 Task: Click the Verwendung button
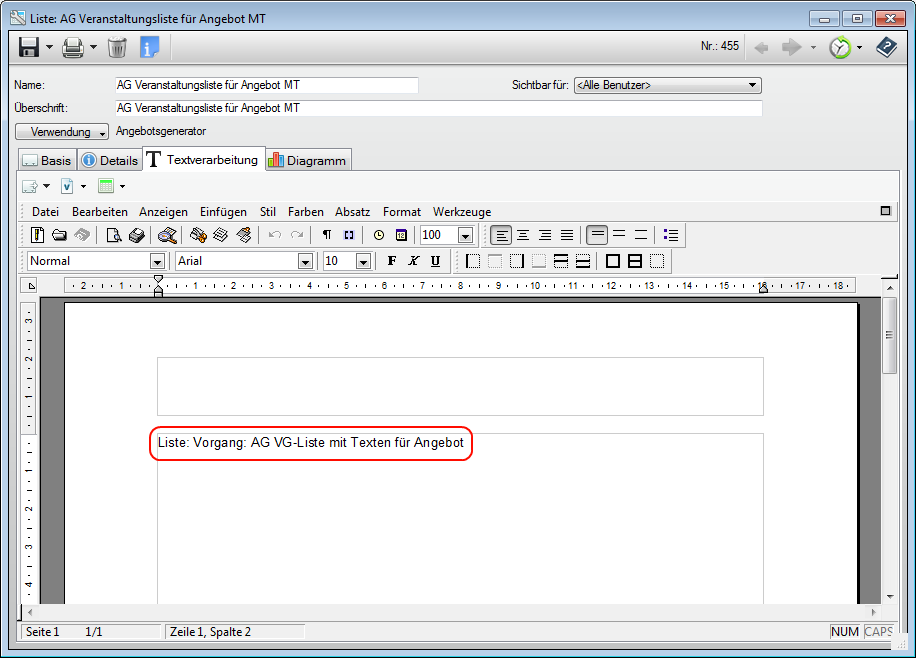62,132
